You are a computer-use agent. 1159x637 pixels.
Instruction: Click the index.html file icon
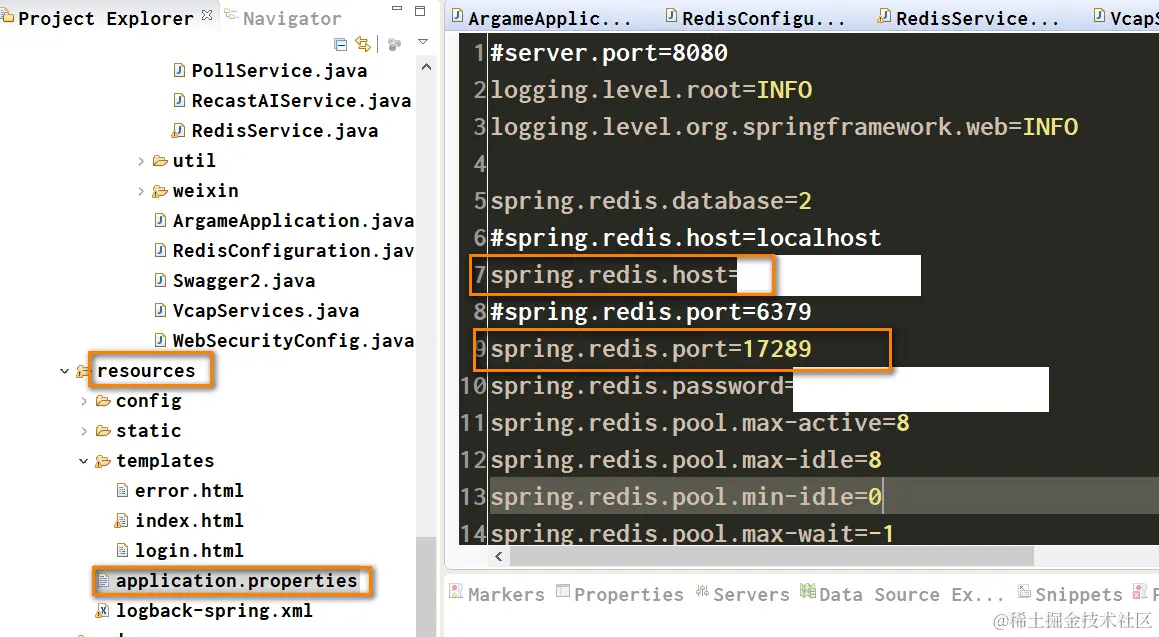[122, 521]
